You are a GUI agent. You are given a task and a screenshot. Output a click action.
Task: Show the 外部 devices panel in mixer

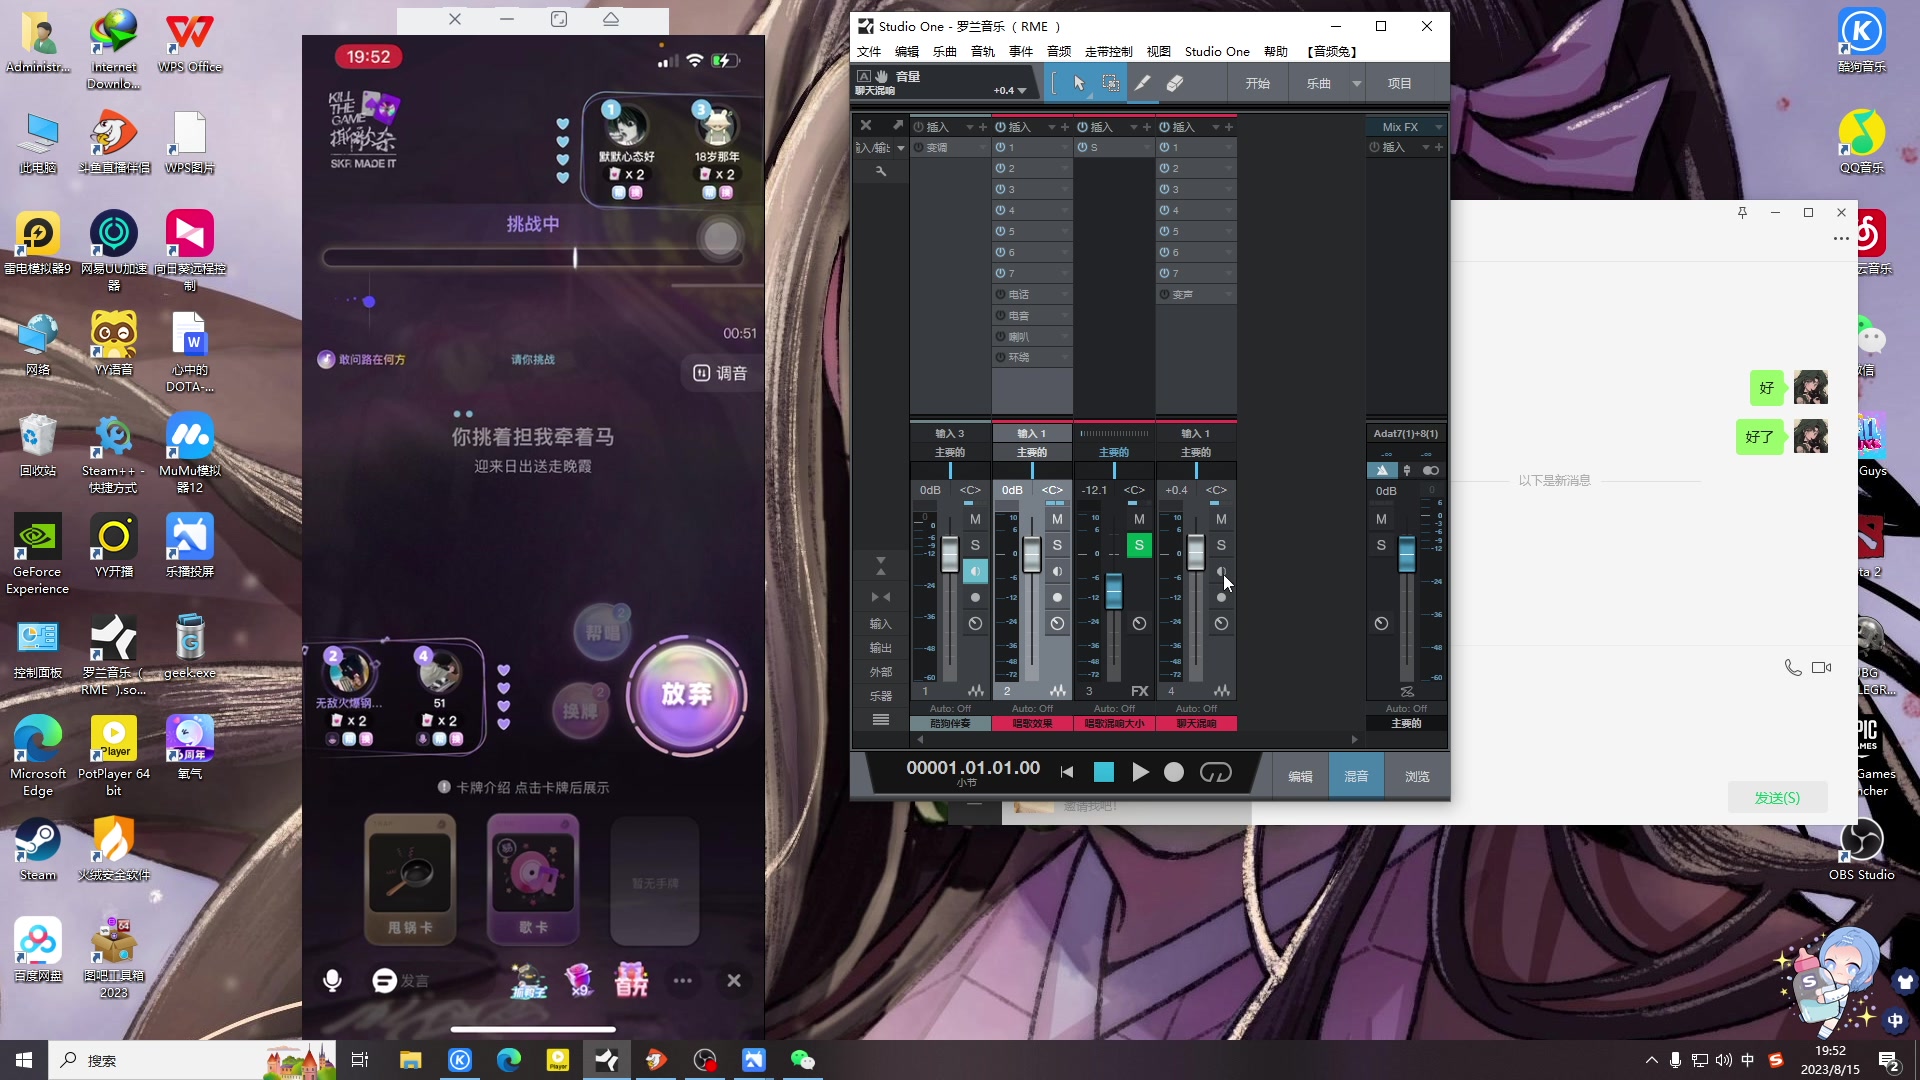881,672
